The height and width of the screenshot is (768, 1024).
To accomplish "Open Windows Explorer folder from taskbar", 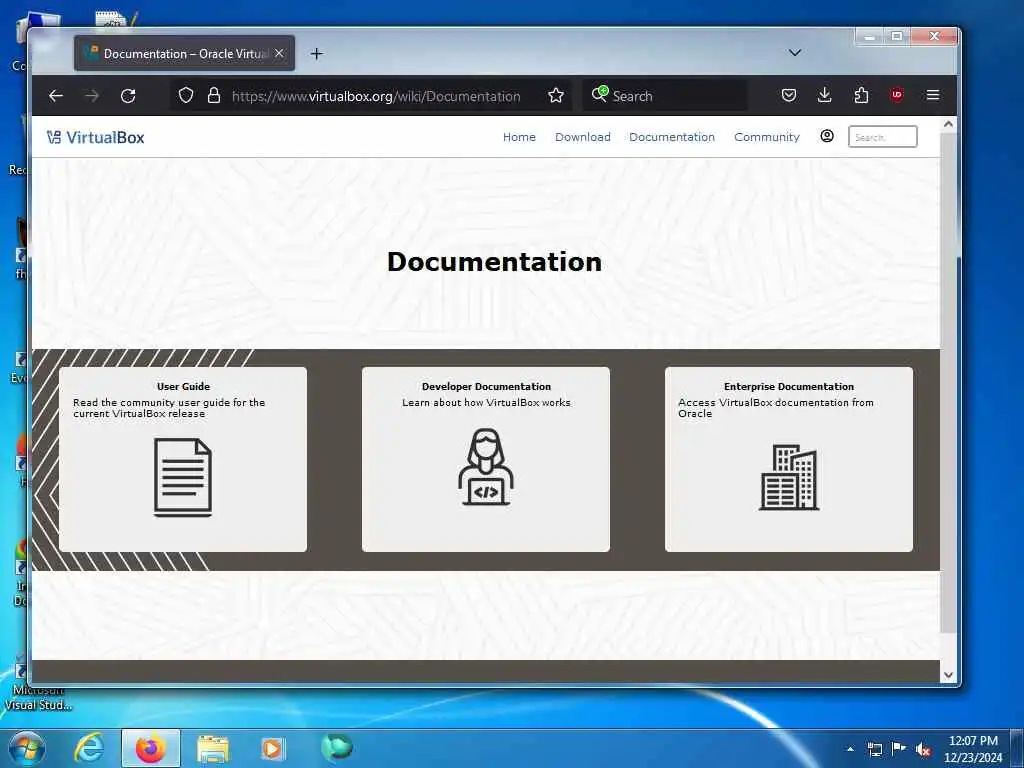I will 213,748.
